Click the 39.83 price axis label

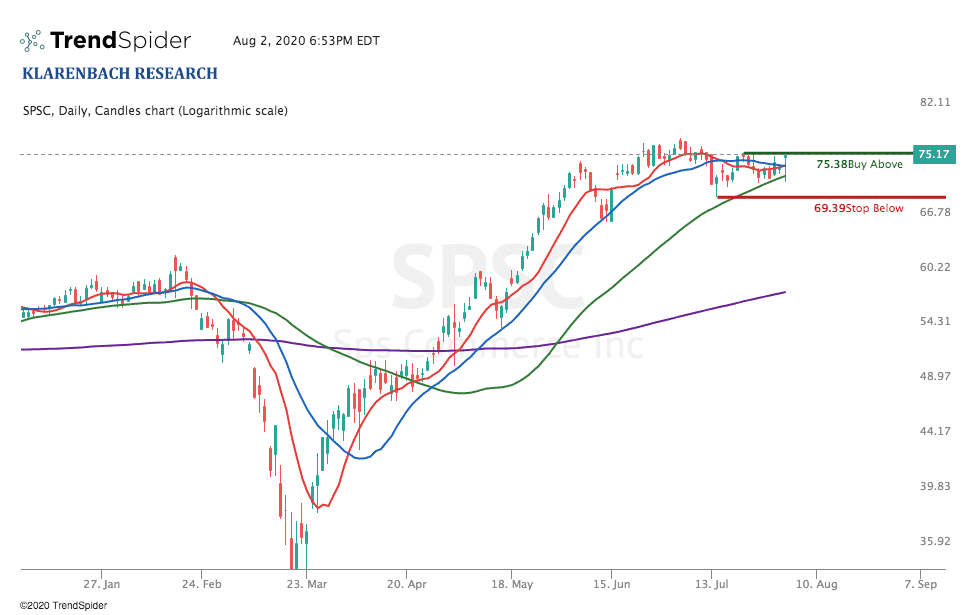[x=936, y=486]
